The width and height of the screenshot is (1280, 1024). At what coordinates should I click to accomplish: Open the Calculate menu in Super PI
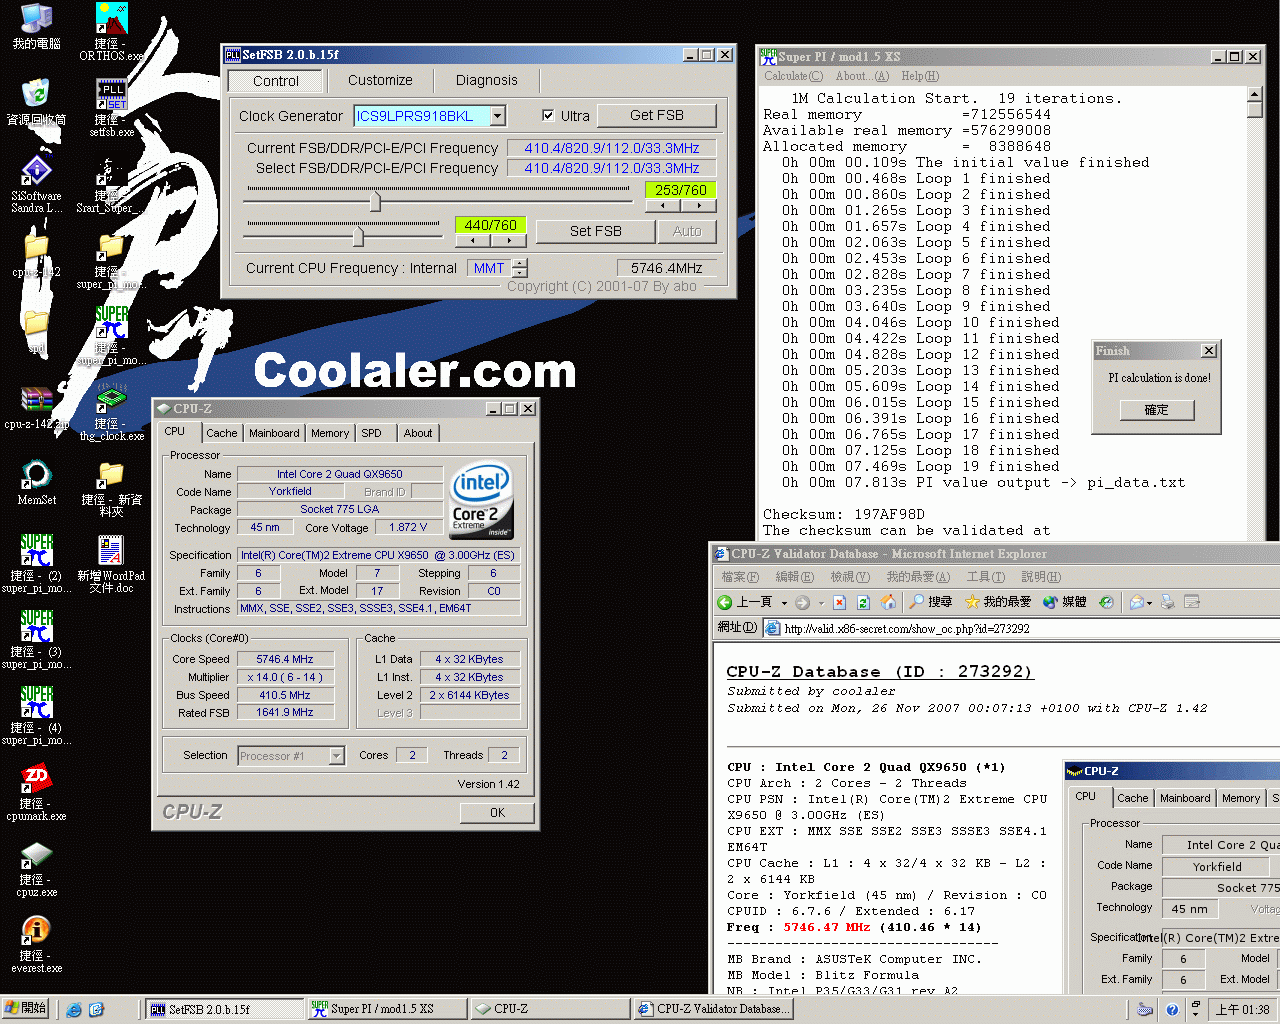(x=793, y=76)
